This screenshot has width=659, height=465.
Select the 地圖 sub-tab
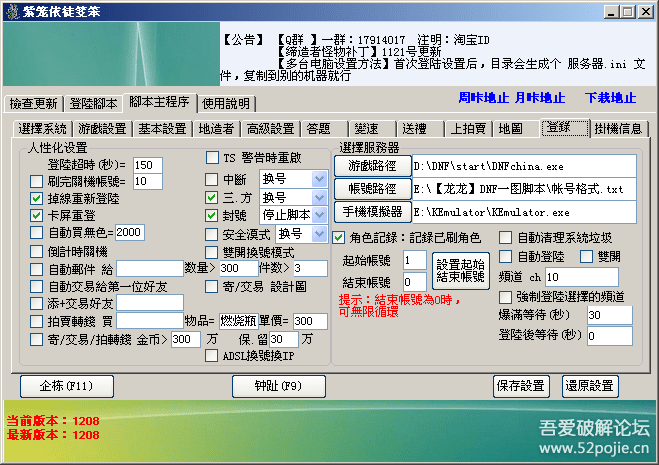coord(516,129)
